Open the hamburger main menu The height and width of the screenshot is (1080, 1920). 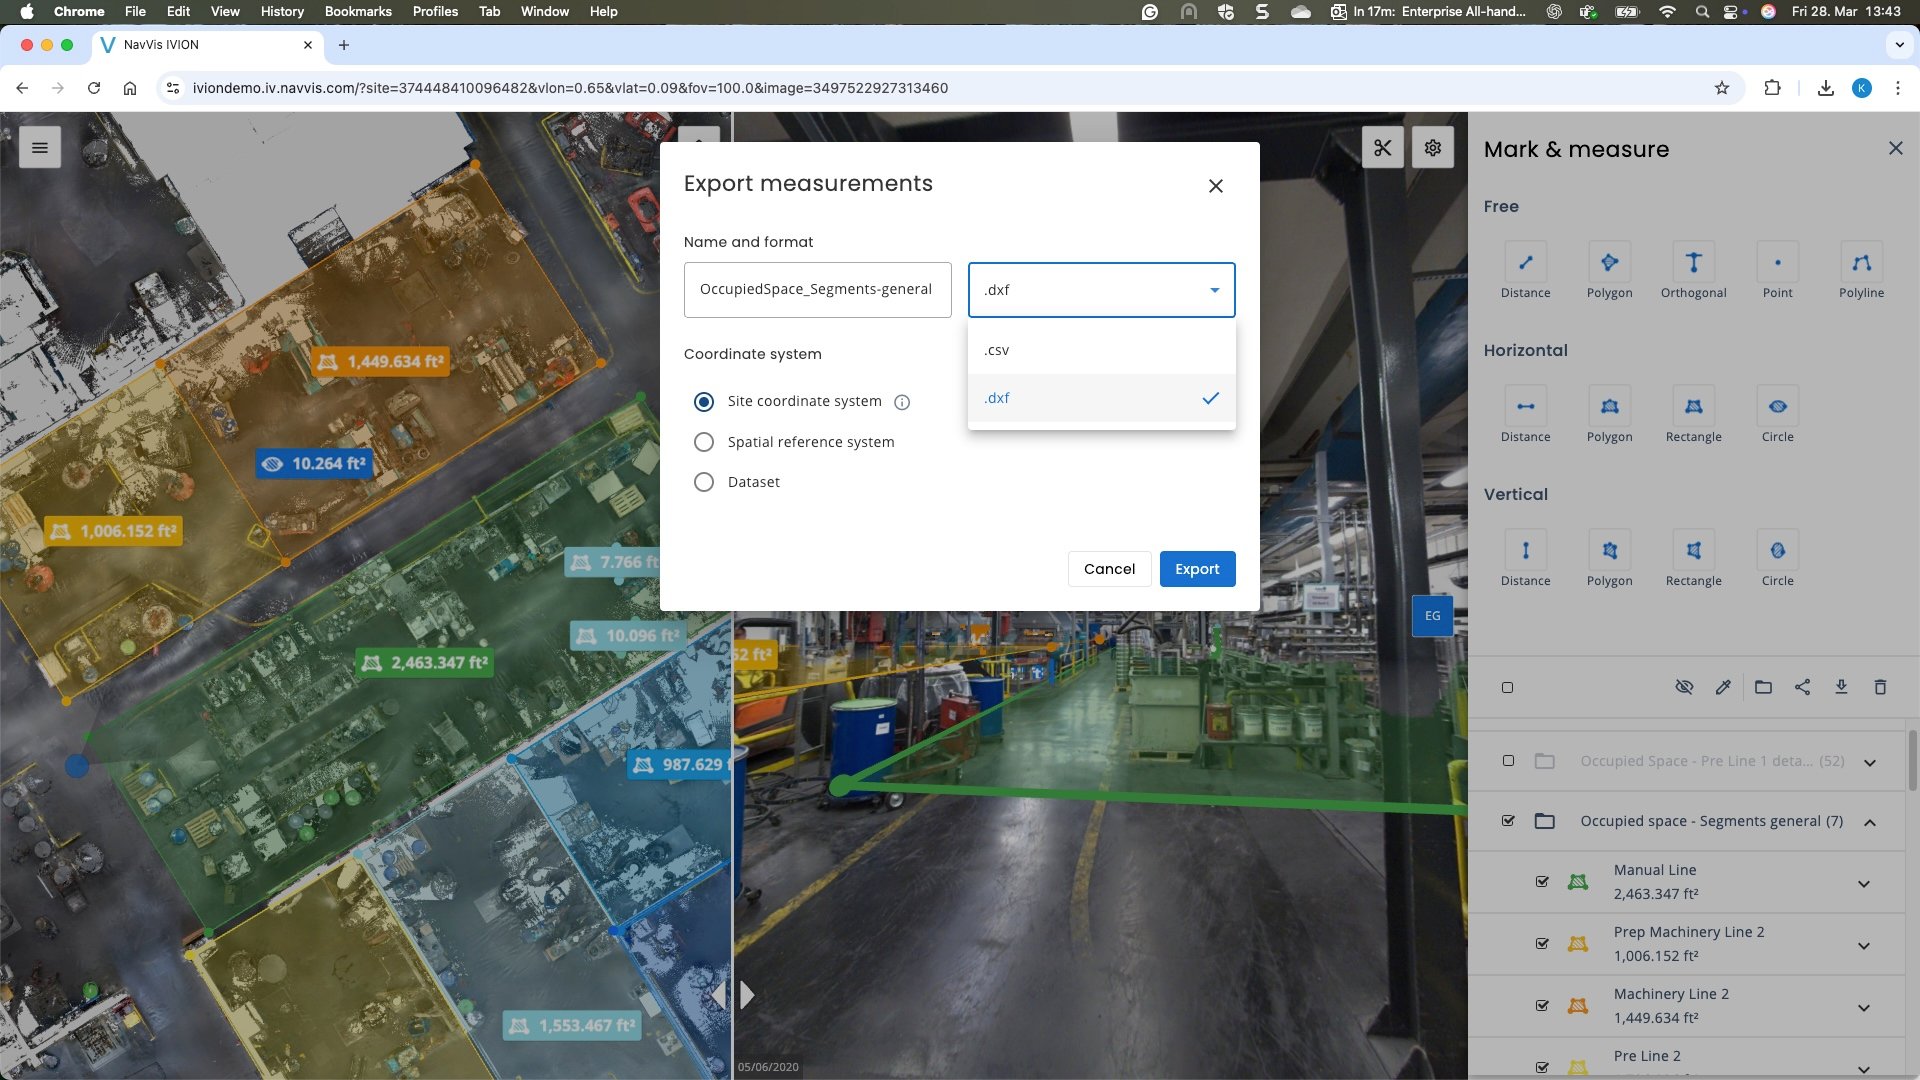pyautogui.click(x=40, y=148)
